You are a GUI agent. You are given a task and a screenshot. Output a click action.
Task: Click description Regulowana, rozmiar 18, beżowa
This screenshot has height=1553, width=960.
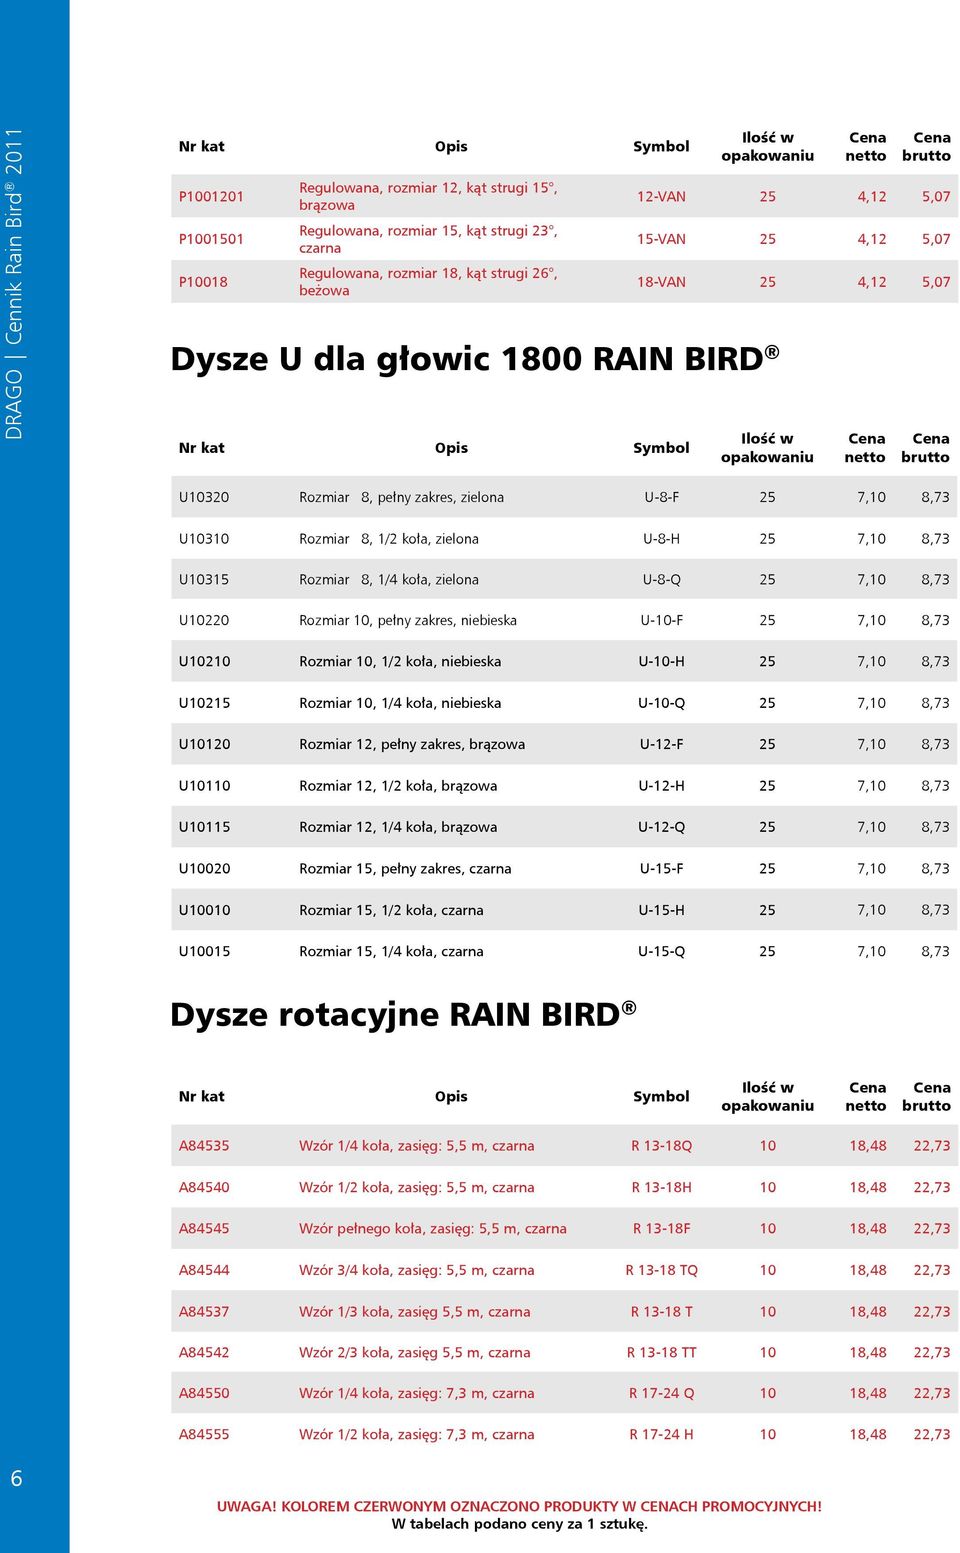(428, 282)
